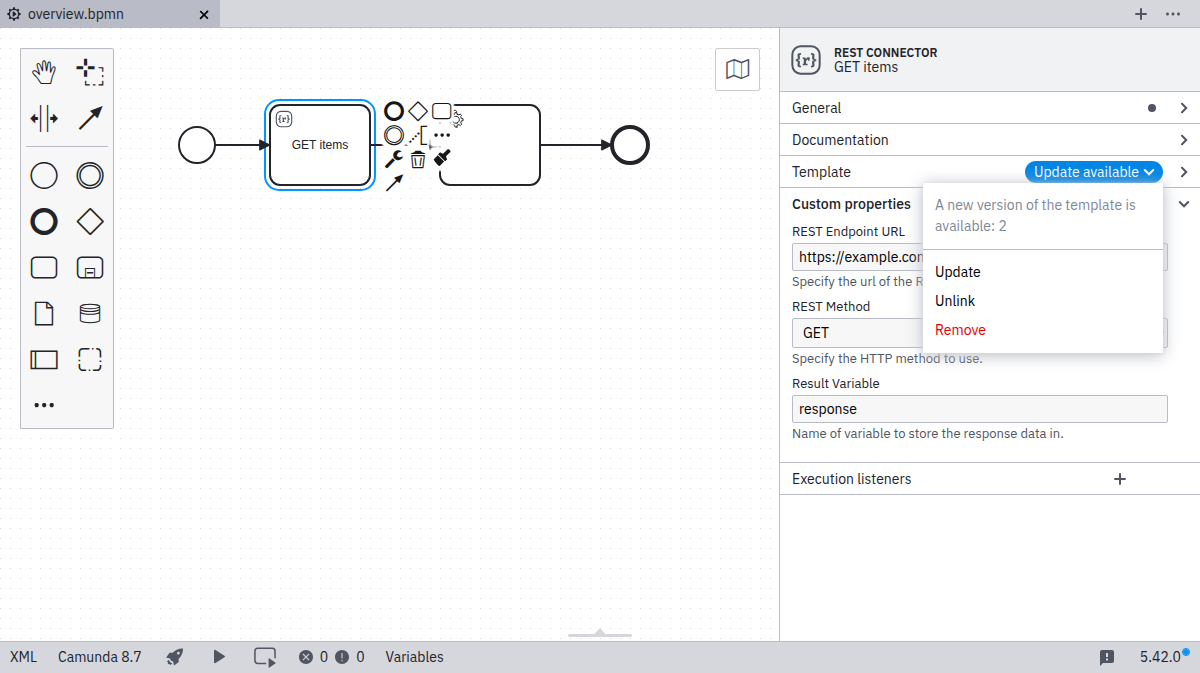Open the paint roller color picker
The height and width of the screenshot is (673, 1200).
click(x=443, y=158)
